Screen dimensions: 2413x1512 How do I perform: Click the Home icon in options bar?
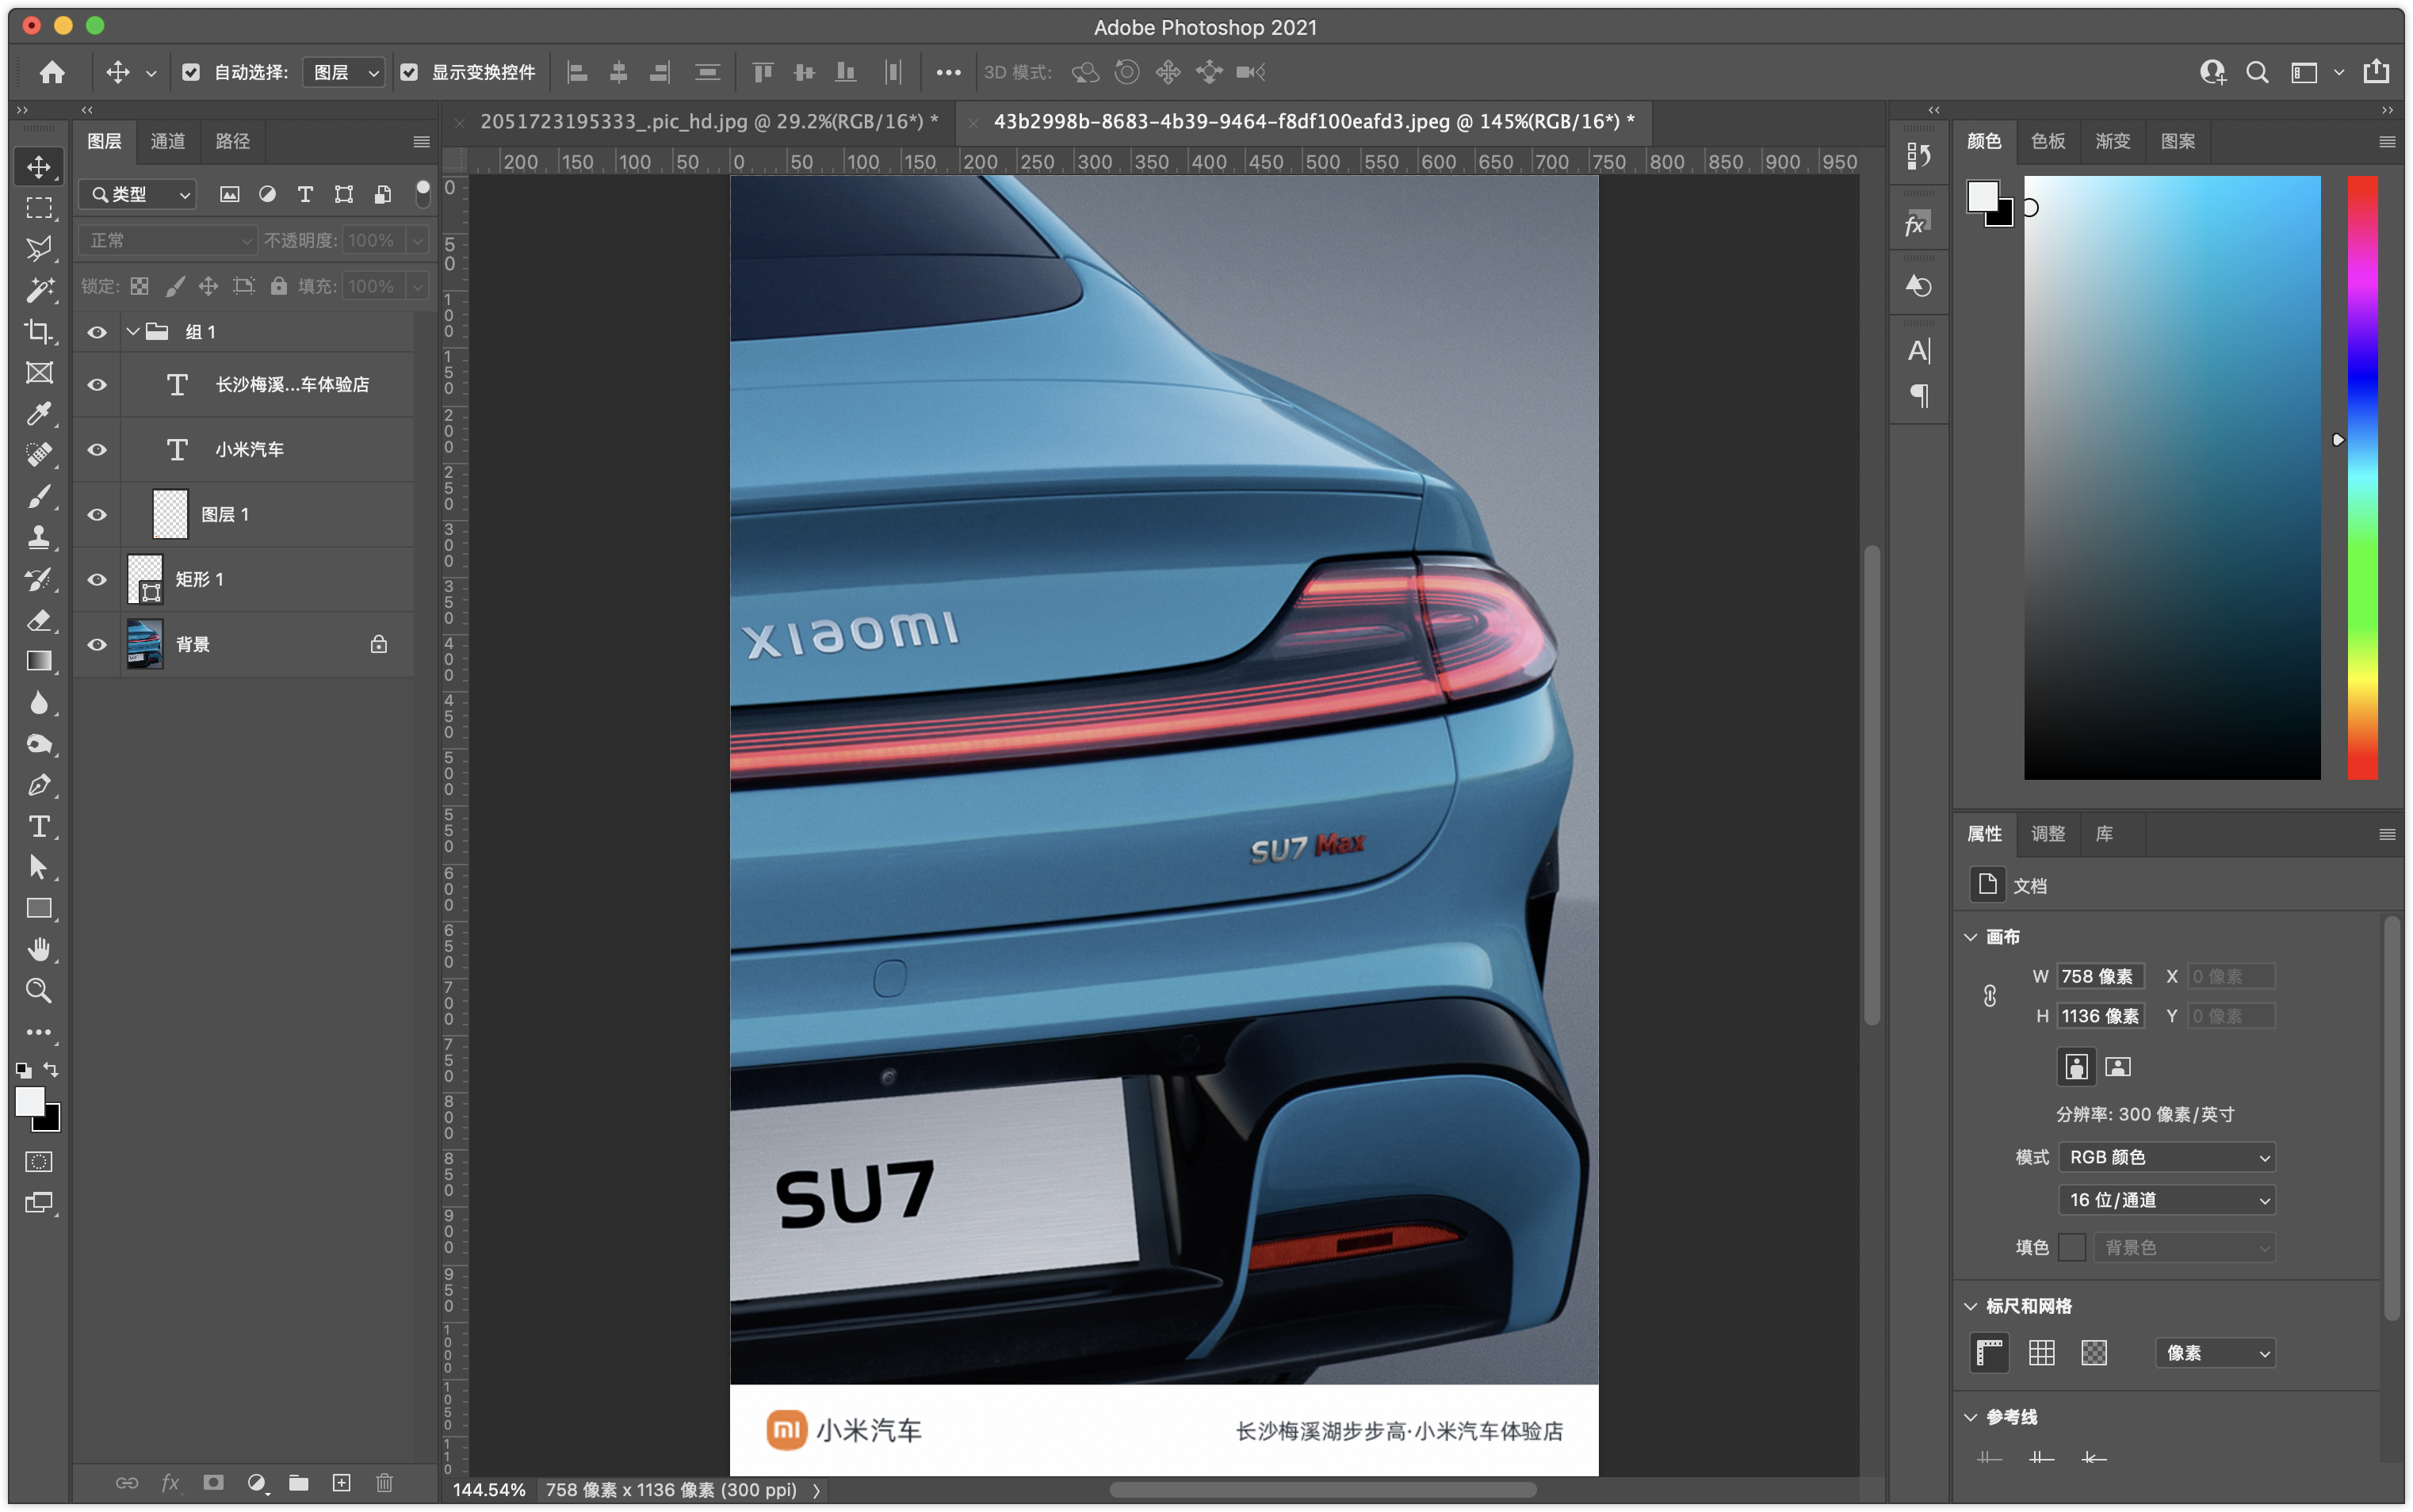[52, 72]
